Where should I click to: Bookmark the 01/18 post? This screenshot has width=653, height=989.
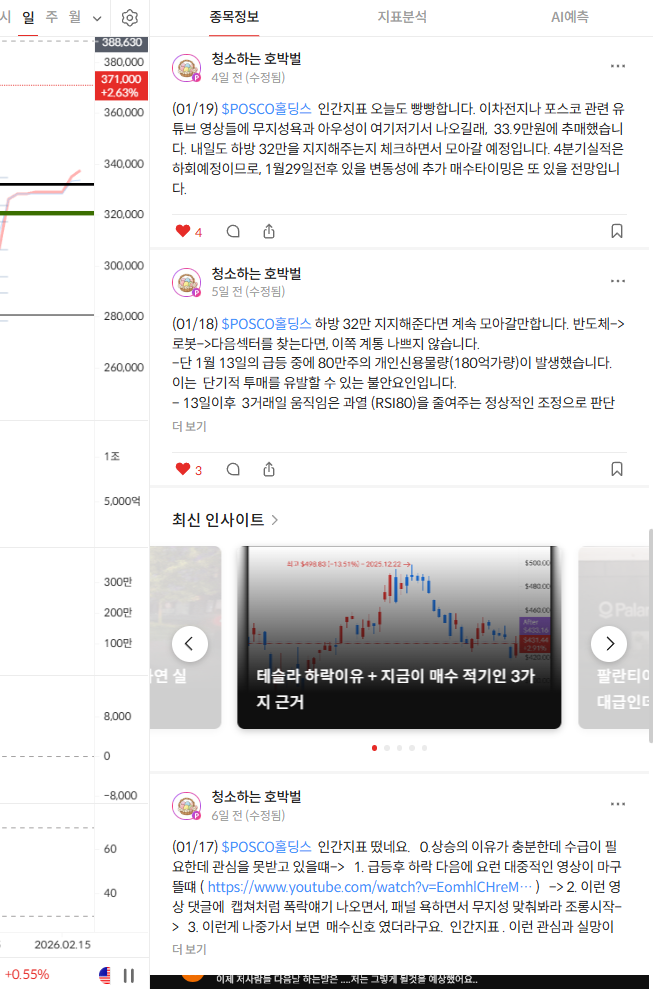pos(617,469)
